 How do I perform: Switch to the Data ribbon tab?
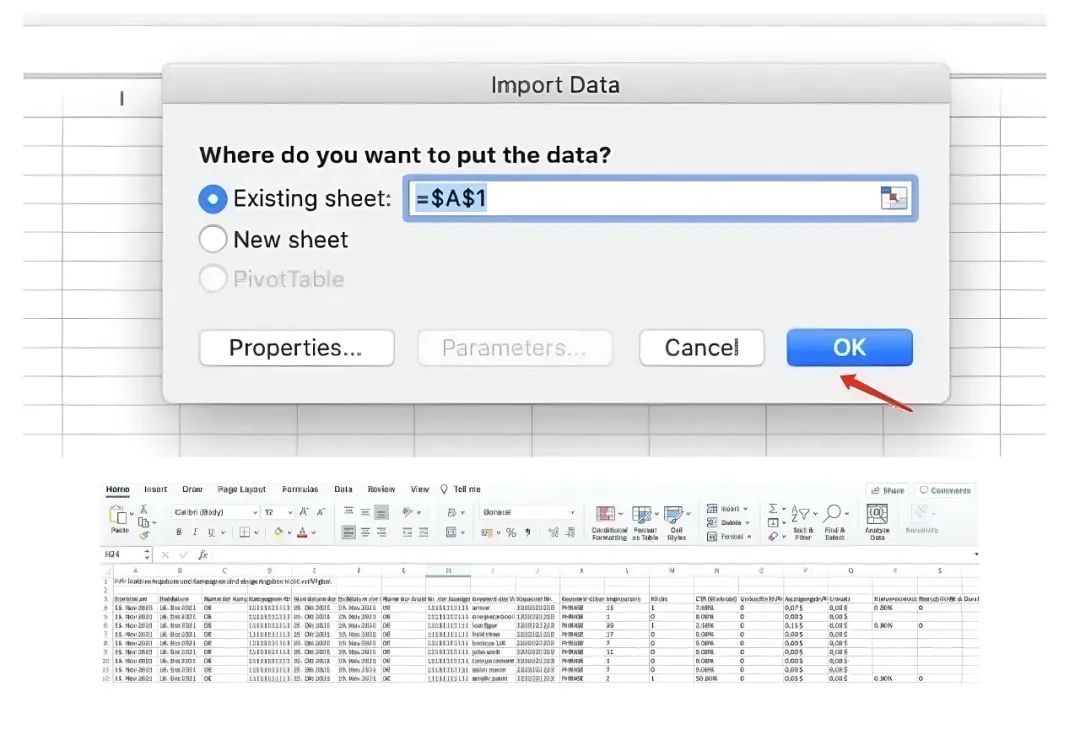[343, 490]
